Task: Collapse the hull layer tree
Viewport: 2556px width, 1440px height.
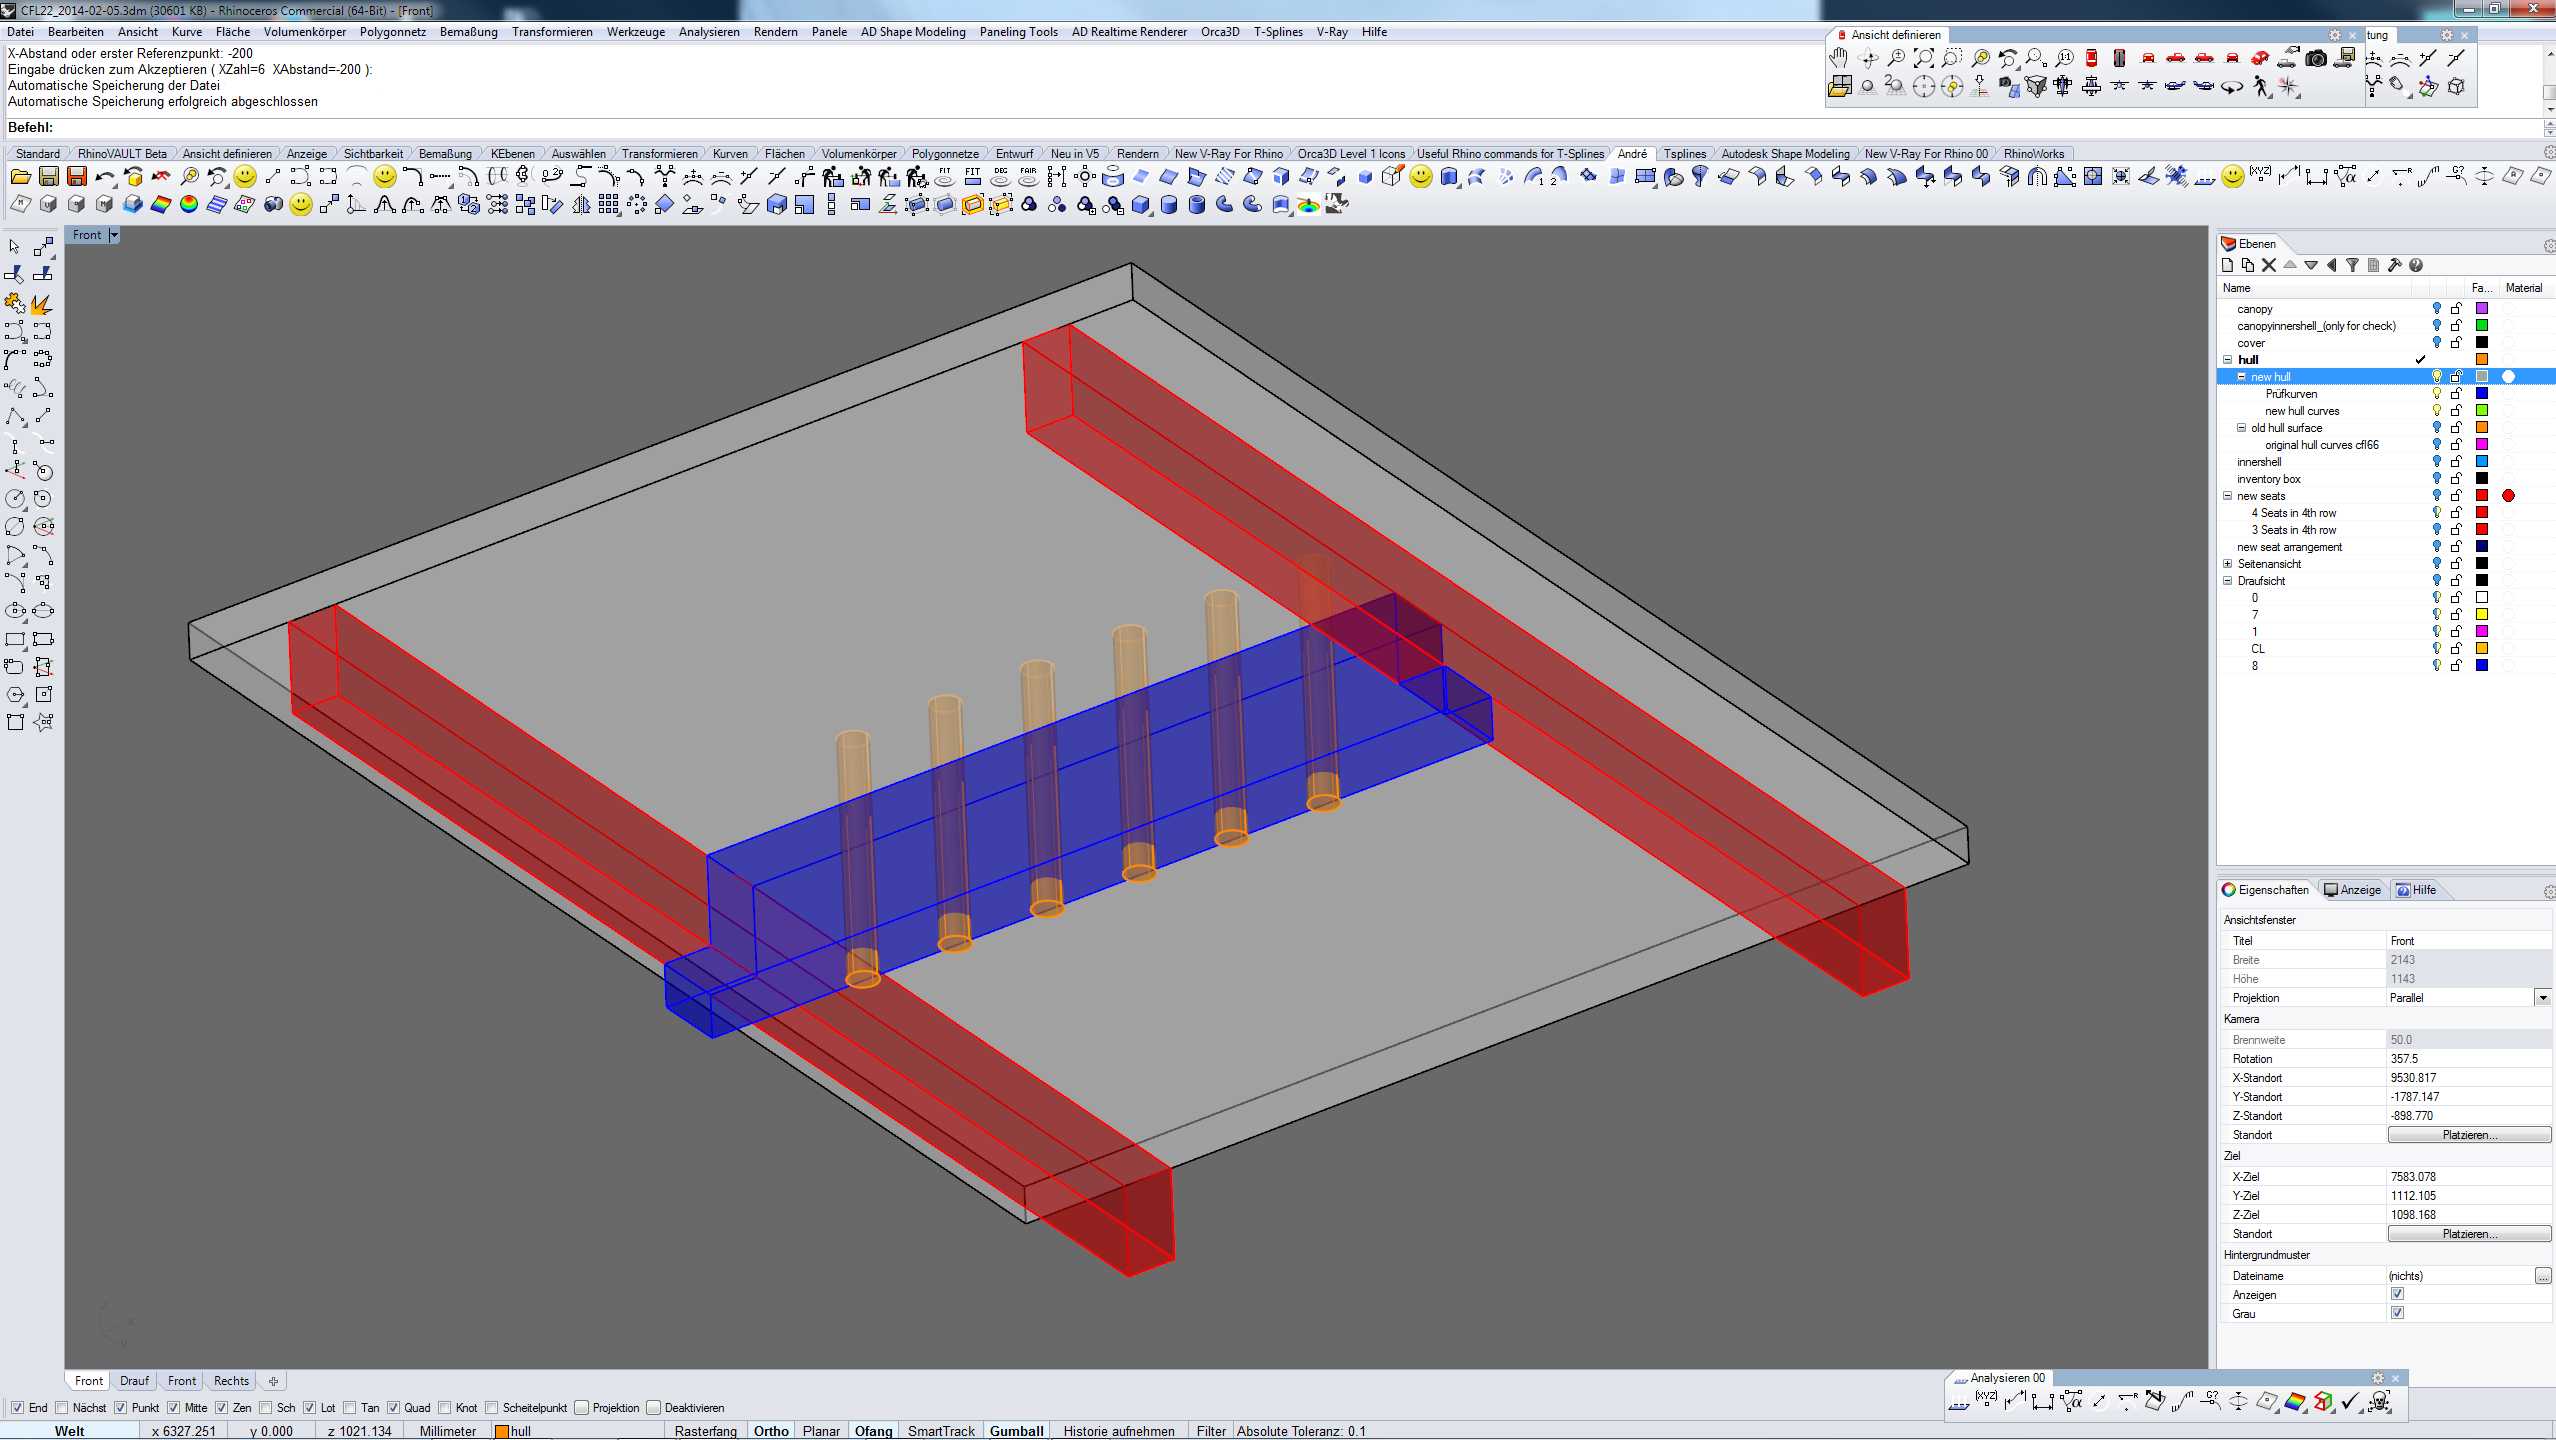Action: [2227, 360]
